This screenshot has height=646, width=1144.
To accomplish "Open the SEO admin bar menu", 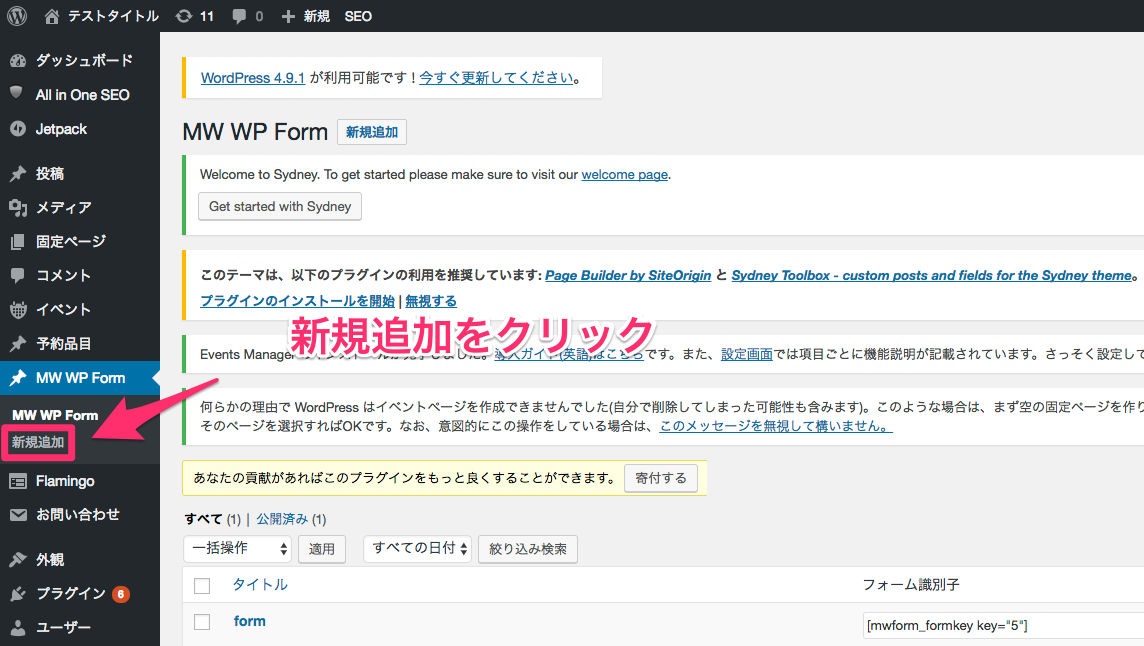I will pos(358,16).
